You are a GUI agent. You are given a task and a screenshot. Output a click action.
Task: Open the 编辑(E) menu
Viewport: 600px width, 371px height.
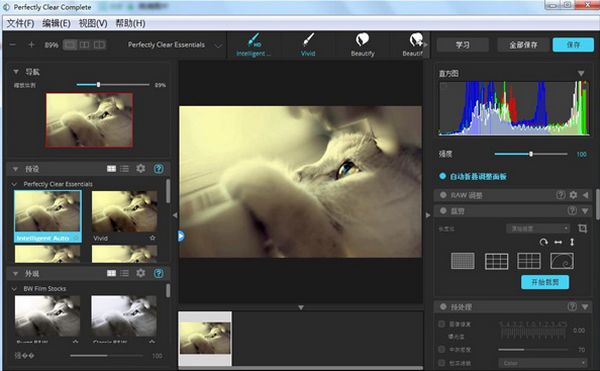pyautogui.click(x=56, y=23)
